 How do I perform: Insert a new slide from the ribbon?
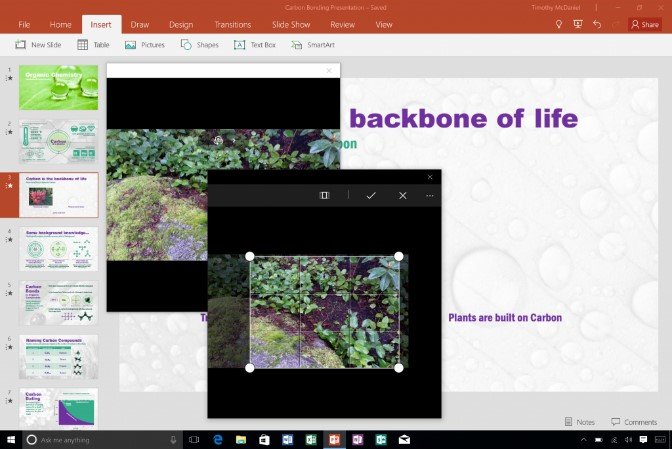[x=38, y=45]
